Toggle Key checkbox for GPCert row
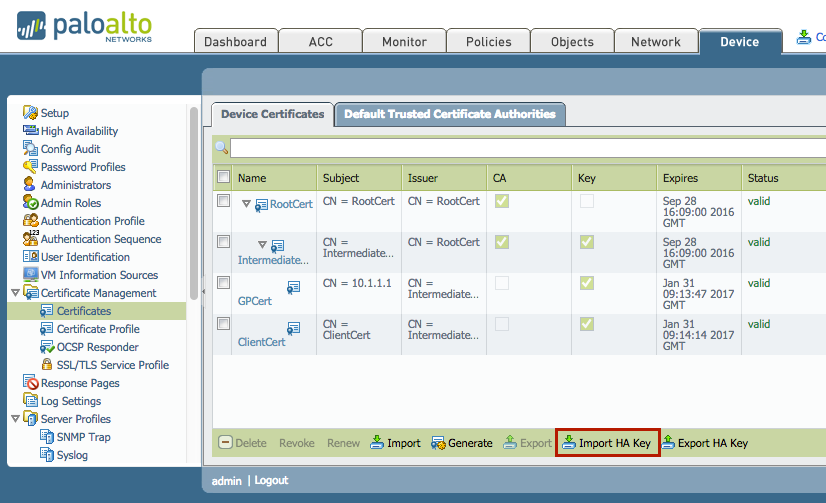 pyautogui.click(x=587, y=283)
